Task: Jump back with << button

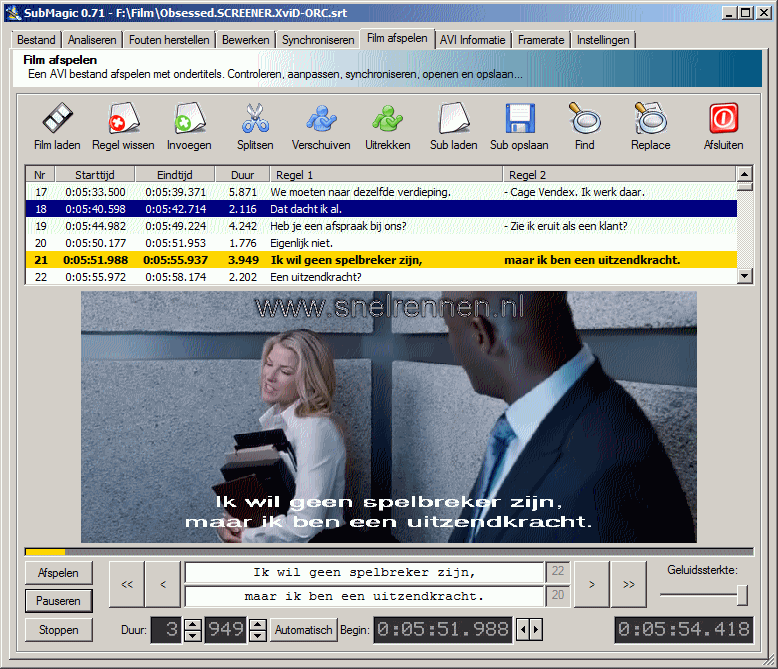Action: 127,584
